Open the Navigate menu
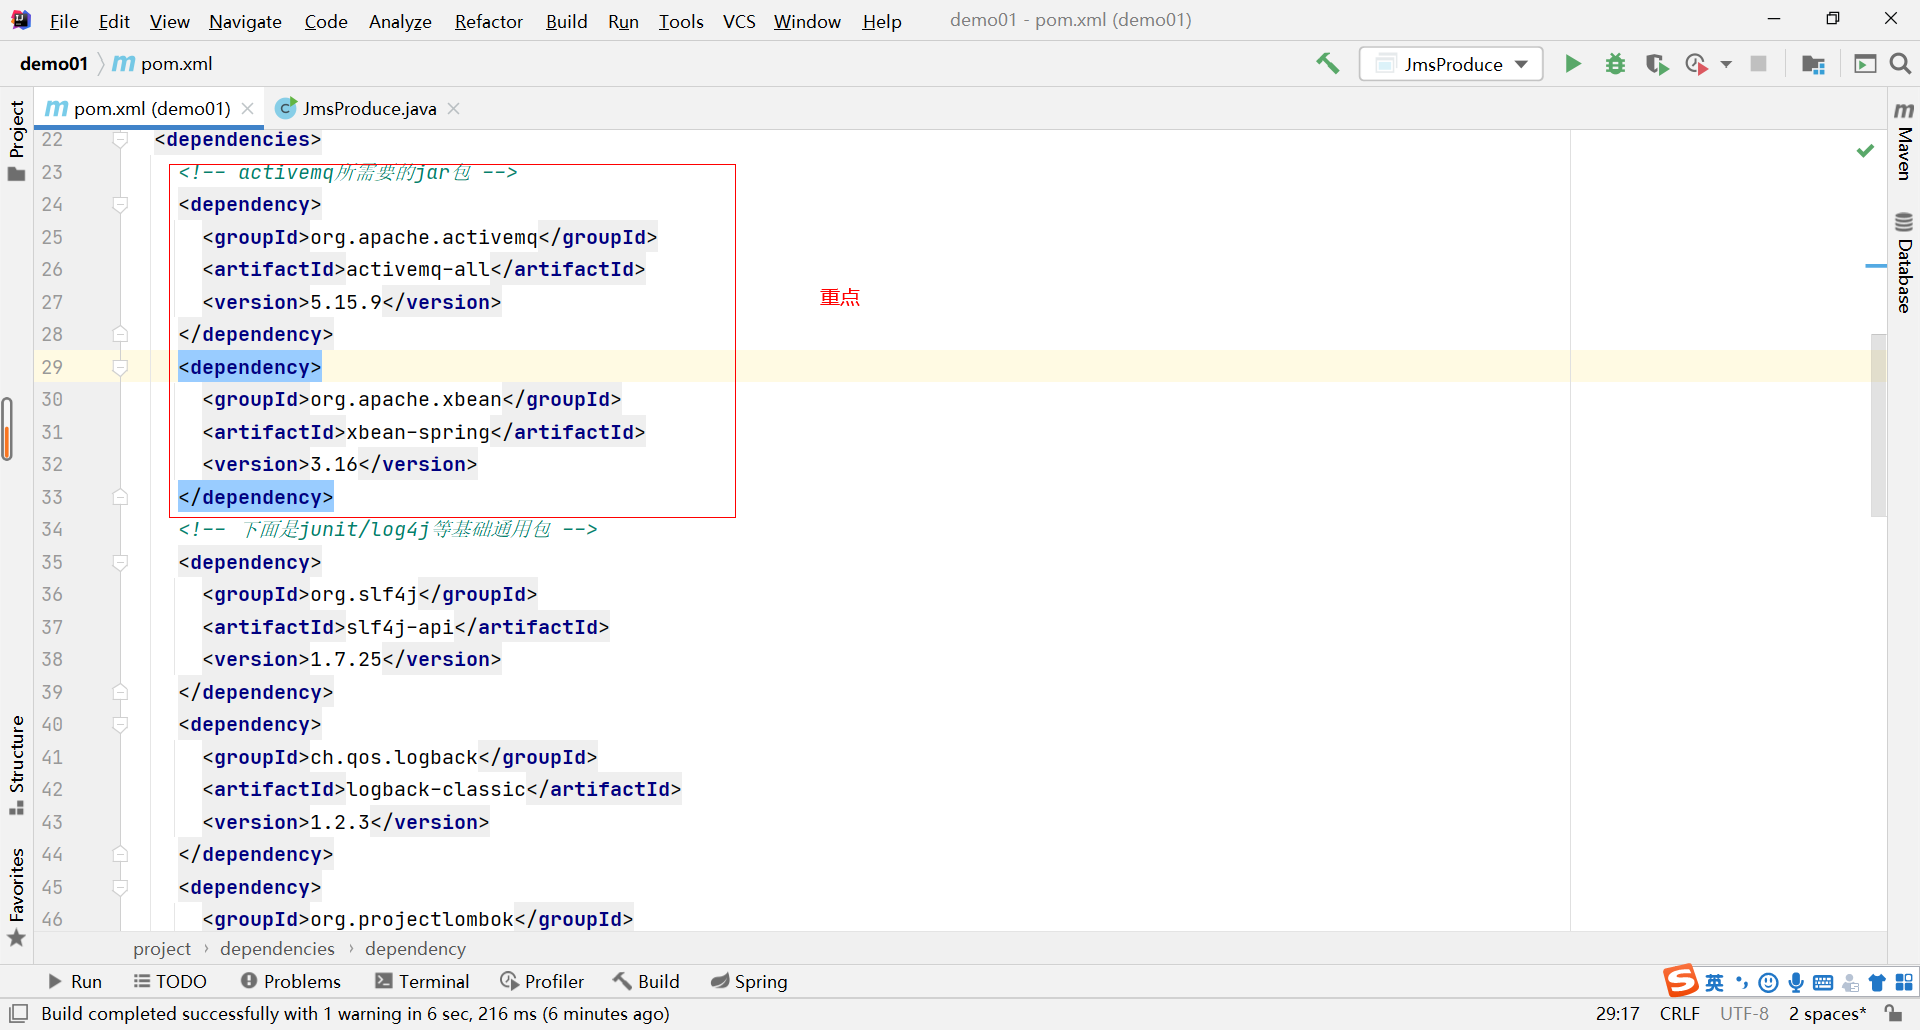 pyautogui.click(x=245, y=21)
